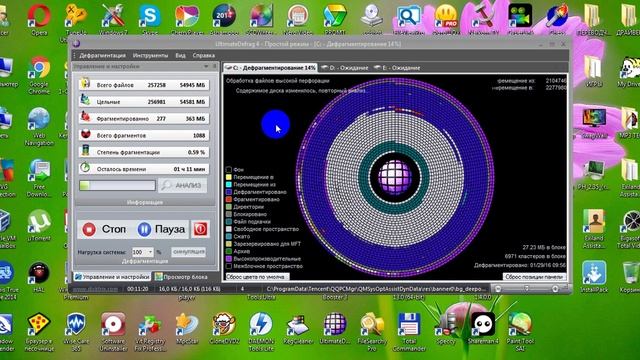Click the Фрагментировано red swatch
The image size is (640, 360).
pos(229,199)
